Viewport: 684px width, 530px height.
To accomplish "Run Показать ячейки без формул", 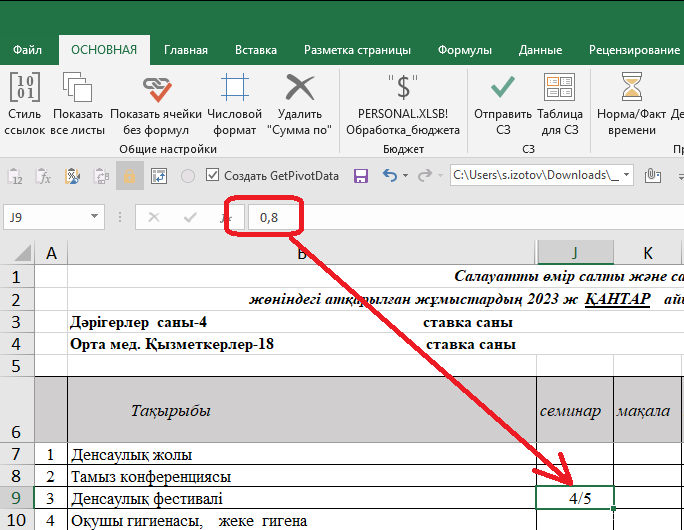I will (x=156, y=104).
